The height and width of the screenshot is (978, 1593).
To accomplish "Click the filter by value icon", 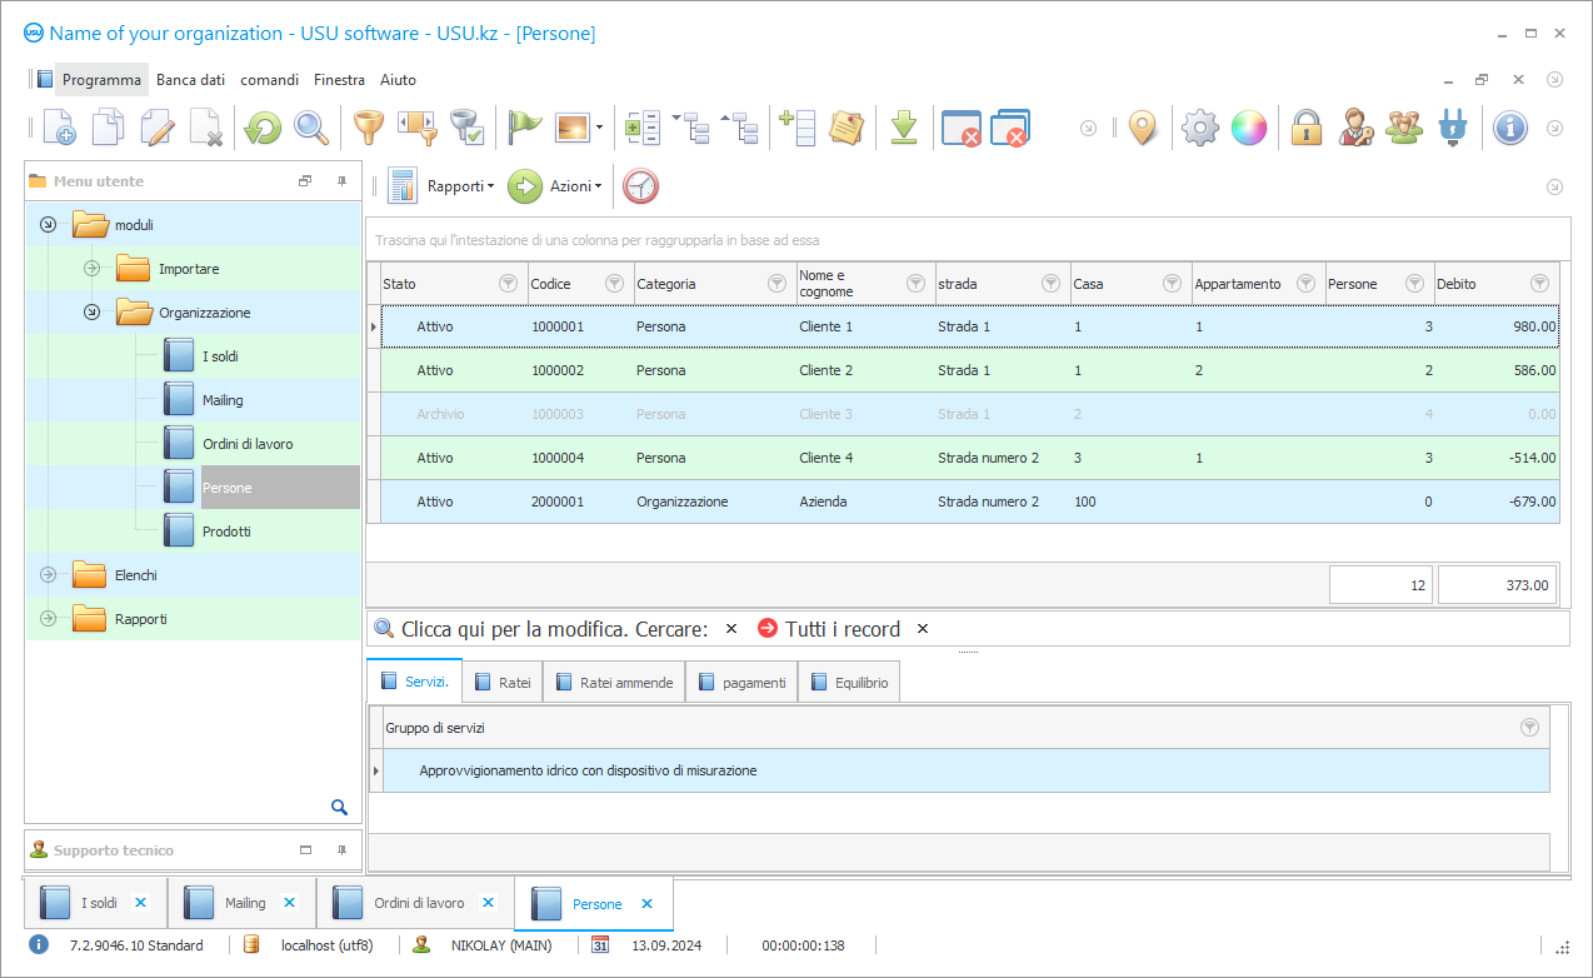I will tap(417, 128).
